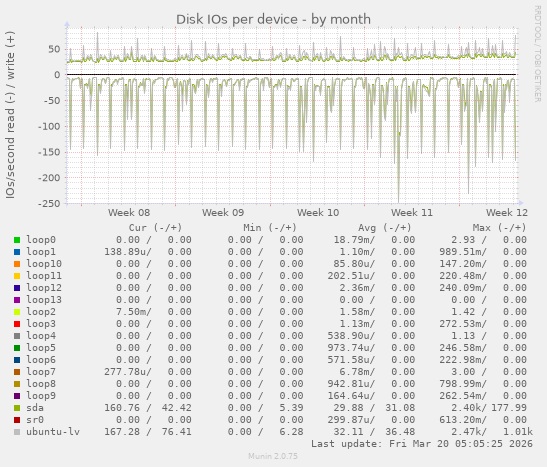Click the loop4 gray legend swatch
Screen dimensions: 547x467
click(x=17, y=336)
